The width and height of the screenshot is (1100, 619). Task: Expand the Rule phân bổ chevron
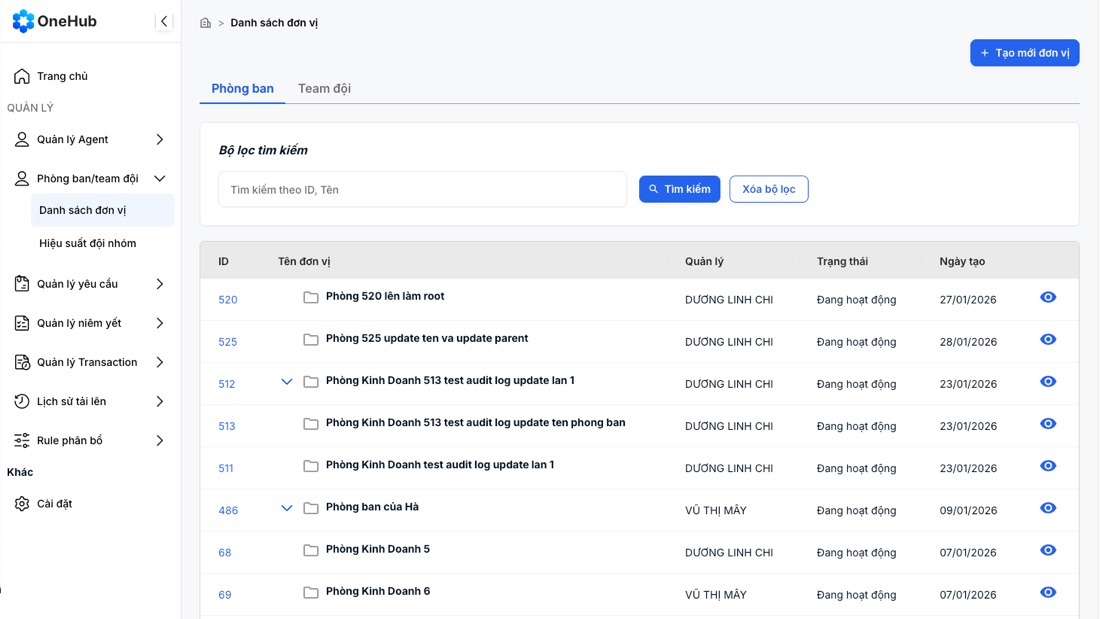[x=160, y=441]
